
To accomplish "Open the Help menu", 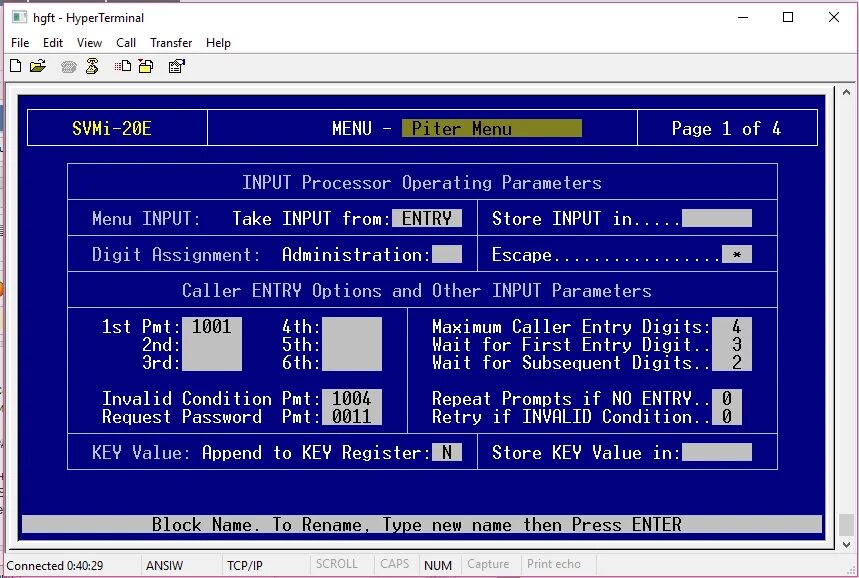I will [x=218, y=43].
